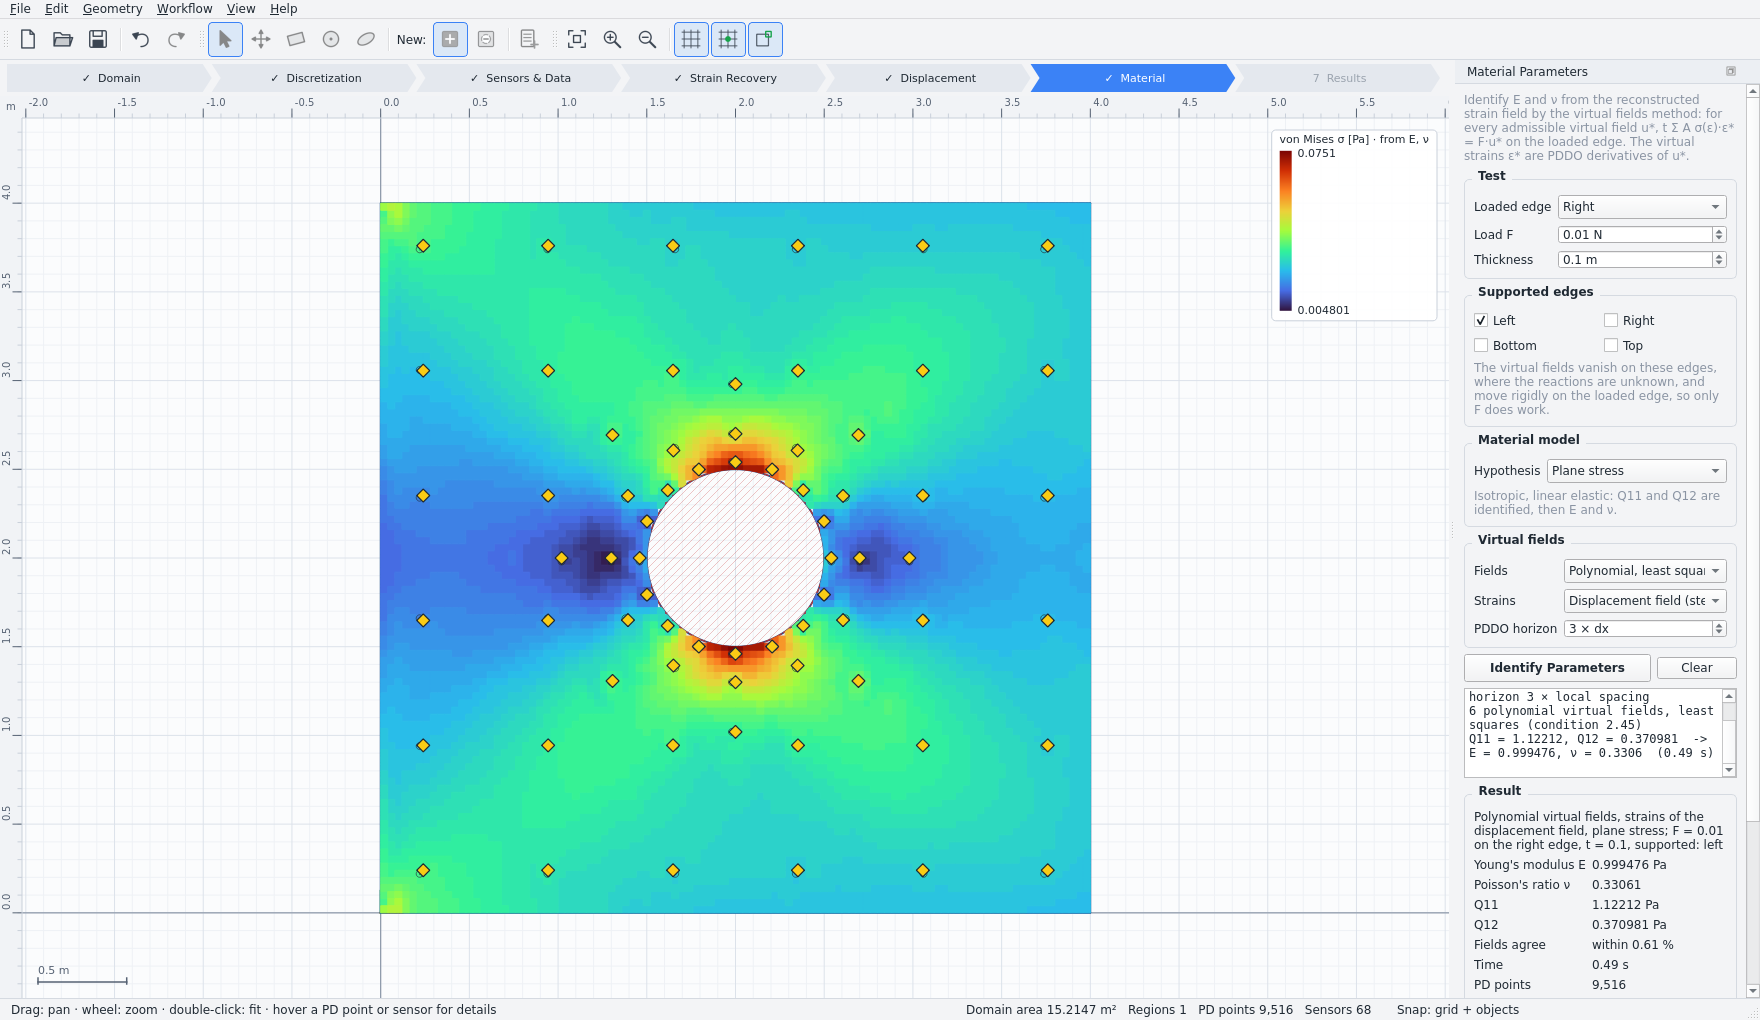Create a new file from the toolbar
1760x1020 pixels.
click(28, 39)
